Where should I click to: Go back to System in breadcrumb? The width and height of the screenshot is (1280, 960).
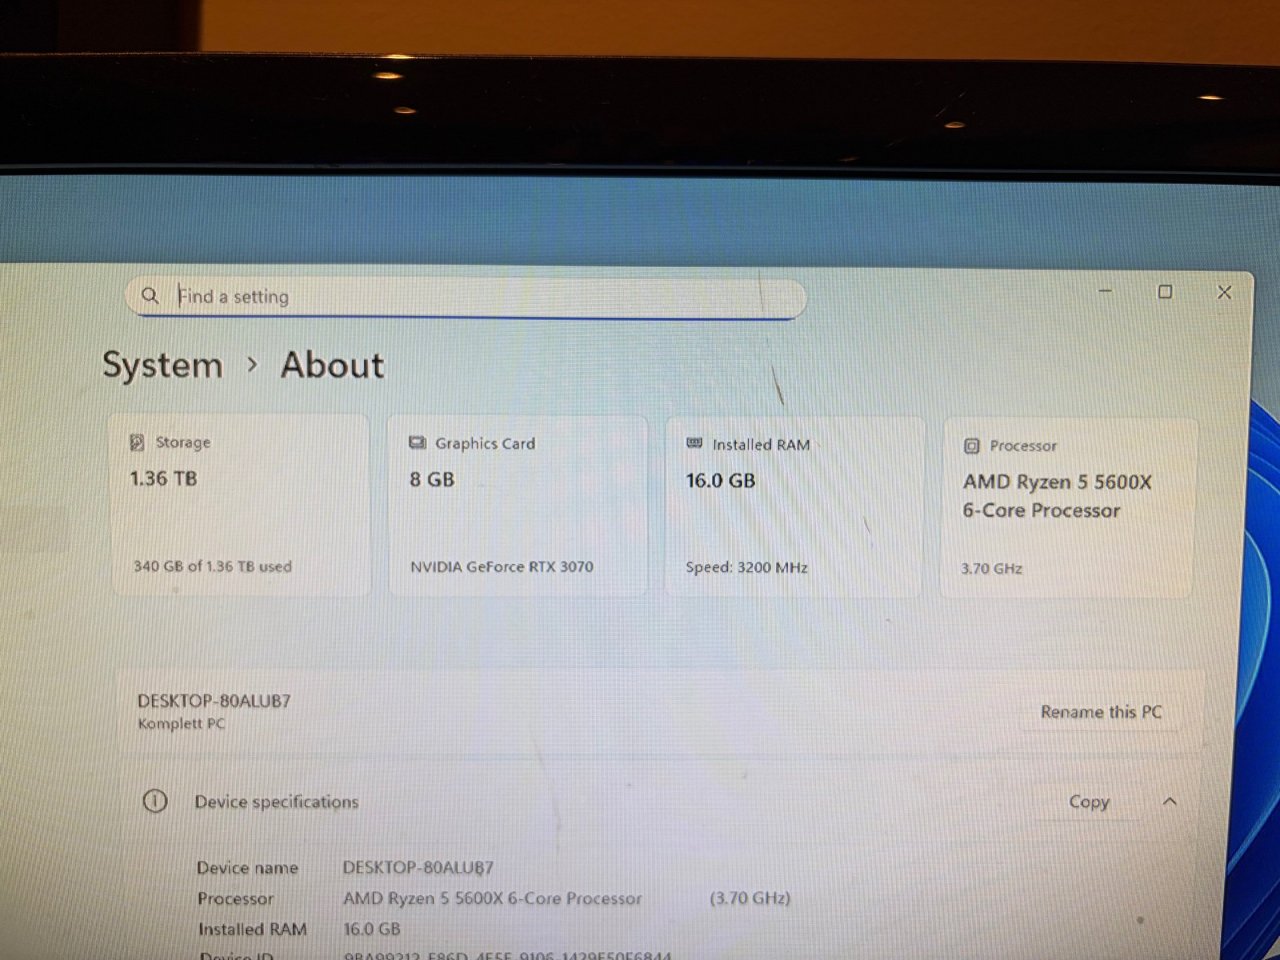pyautogui.click(x=162, y=365)
